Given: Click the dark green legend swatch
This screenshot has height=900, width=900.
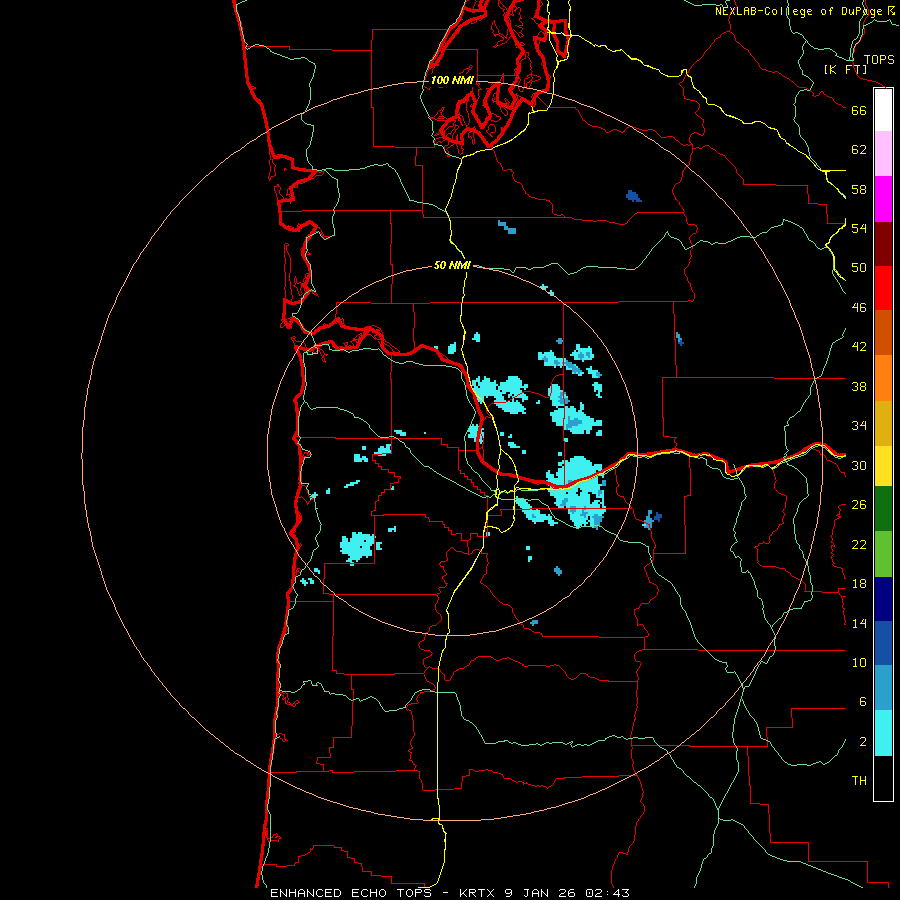Looking at the screenshot, I should (883, 509).
